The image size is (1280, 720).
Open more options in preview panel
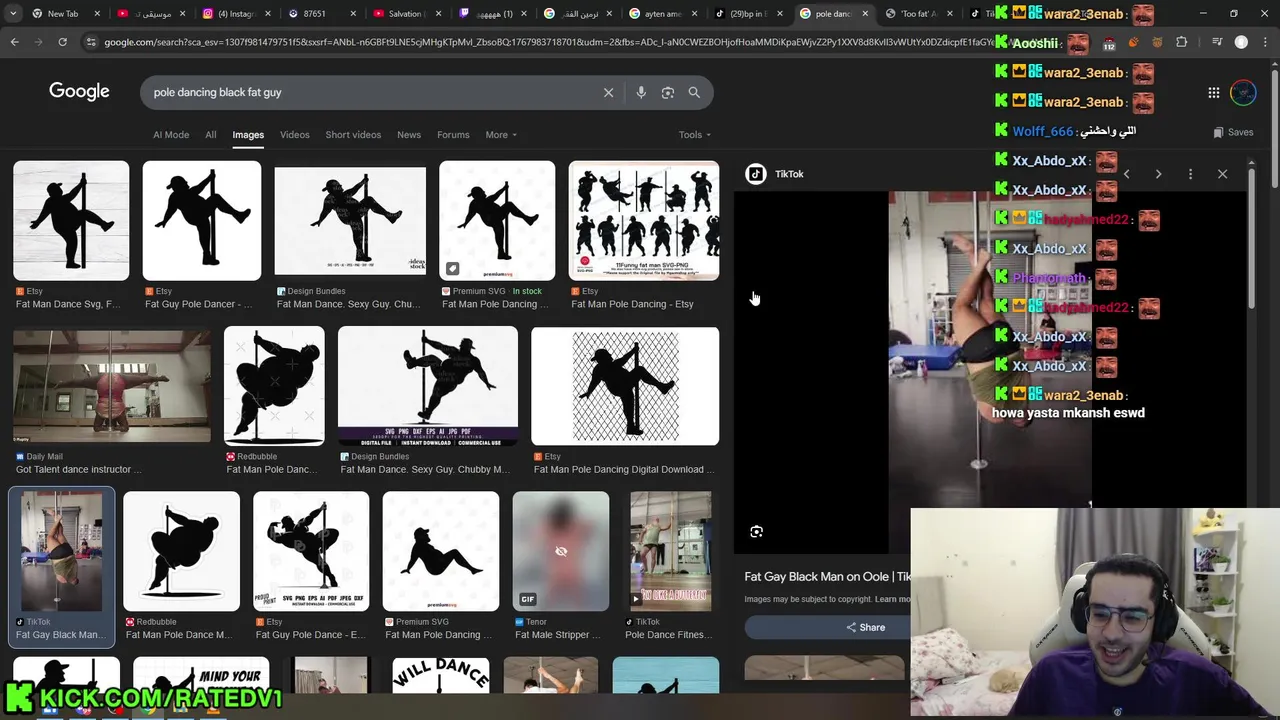(x=1190, y=174)
